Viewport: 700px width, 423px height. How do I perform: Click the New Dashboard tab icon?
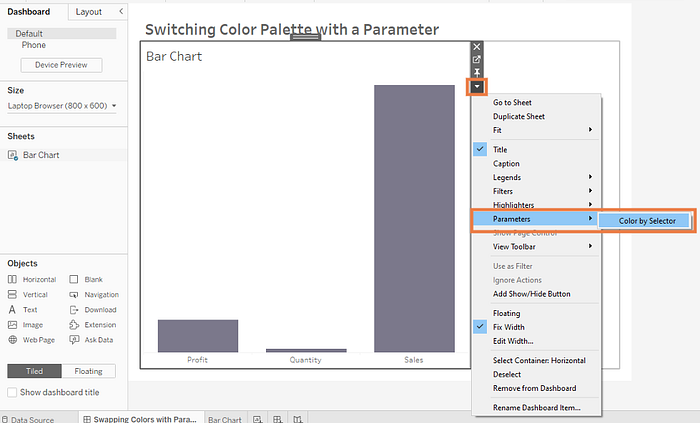[x=278, y=419]
